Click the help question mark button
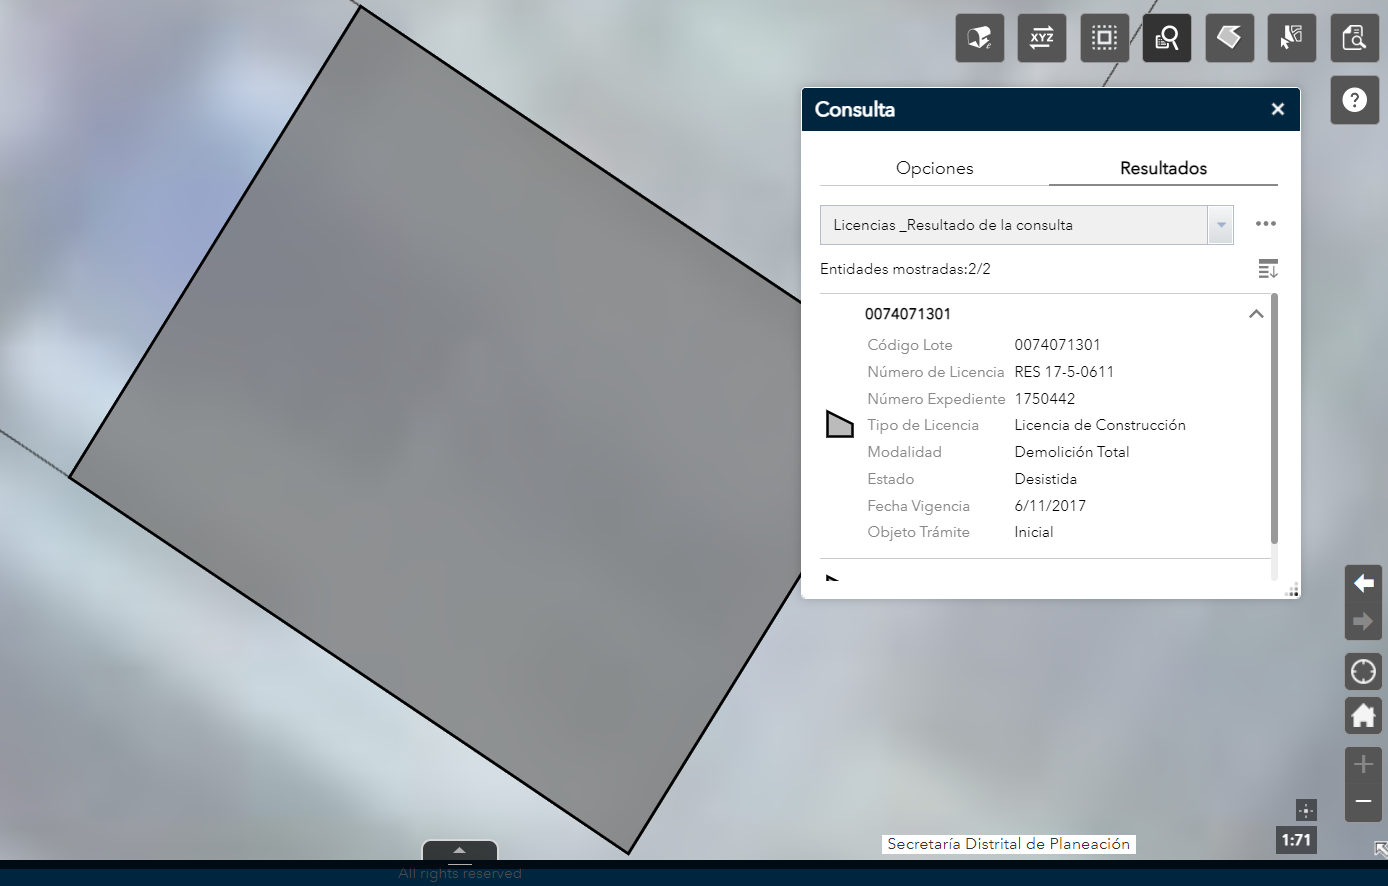Screen dimensions: 1388x886 click(1354, 100)
